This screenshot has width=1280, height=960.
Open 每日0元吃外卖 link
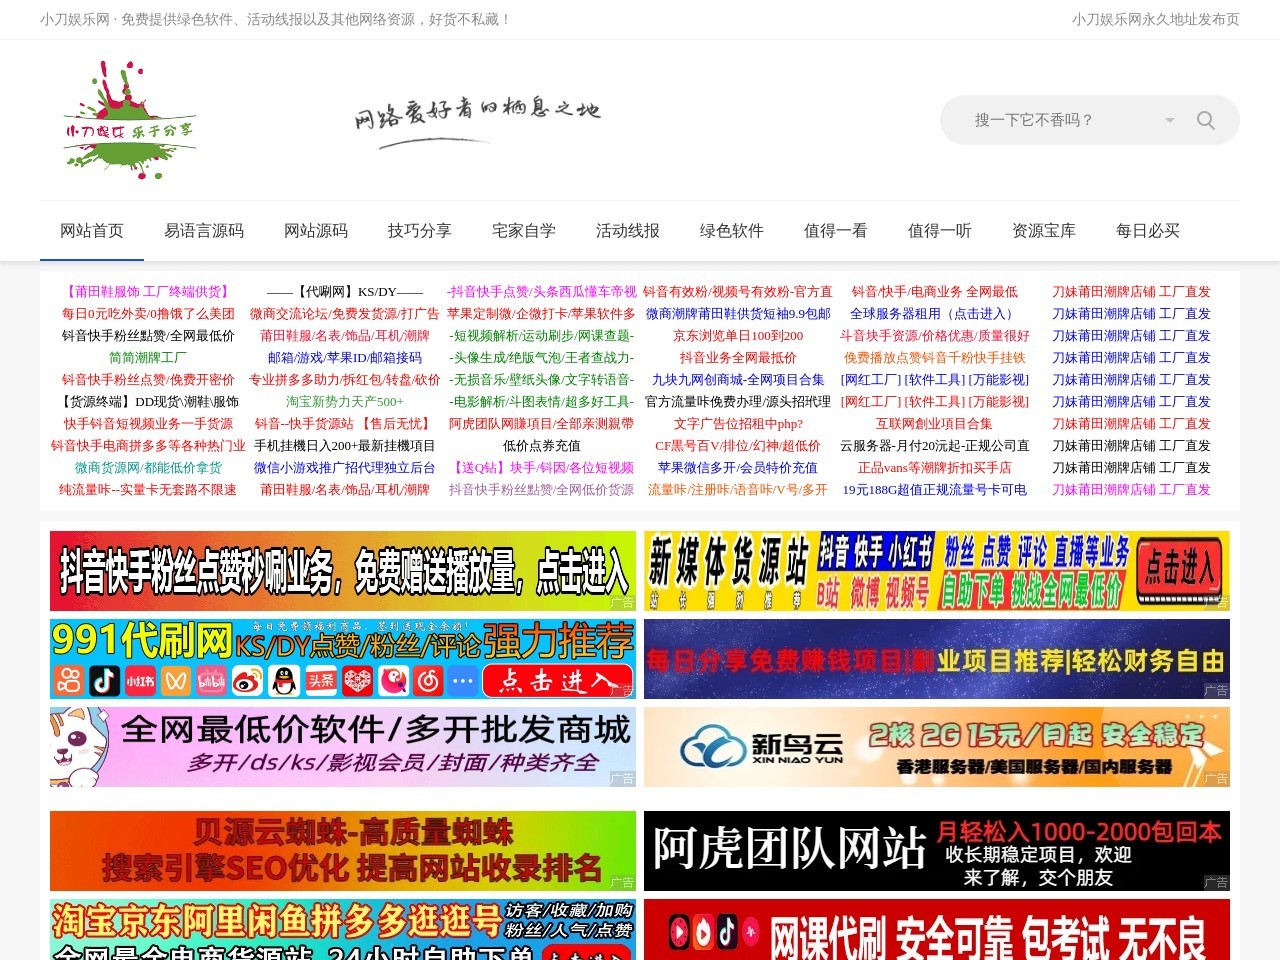[148, 314]
